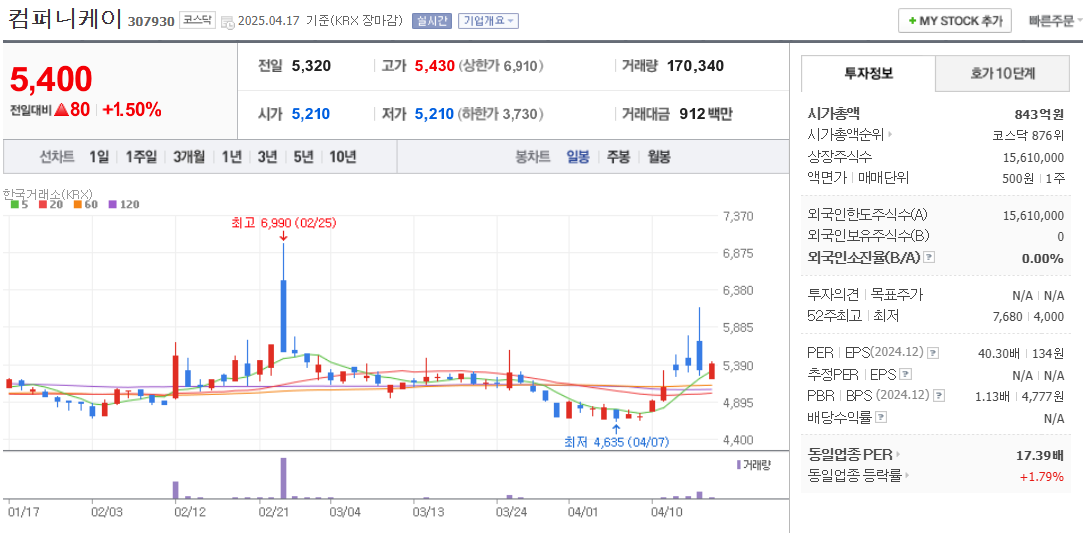Viewport: 1090px width, 533px height.
Task: Click the stock code 307930
Action: (x=151, y=22)
